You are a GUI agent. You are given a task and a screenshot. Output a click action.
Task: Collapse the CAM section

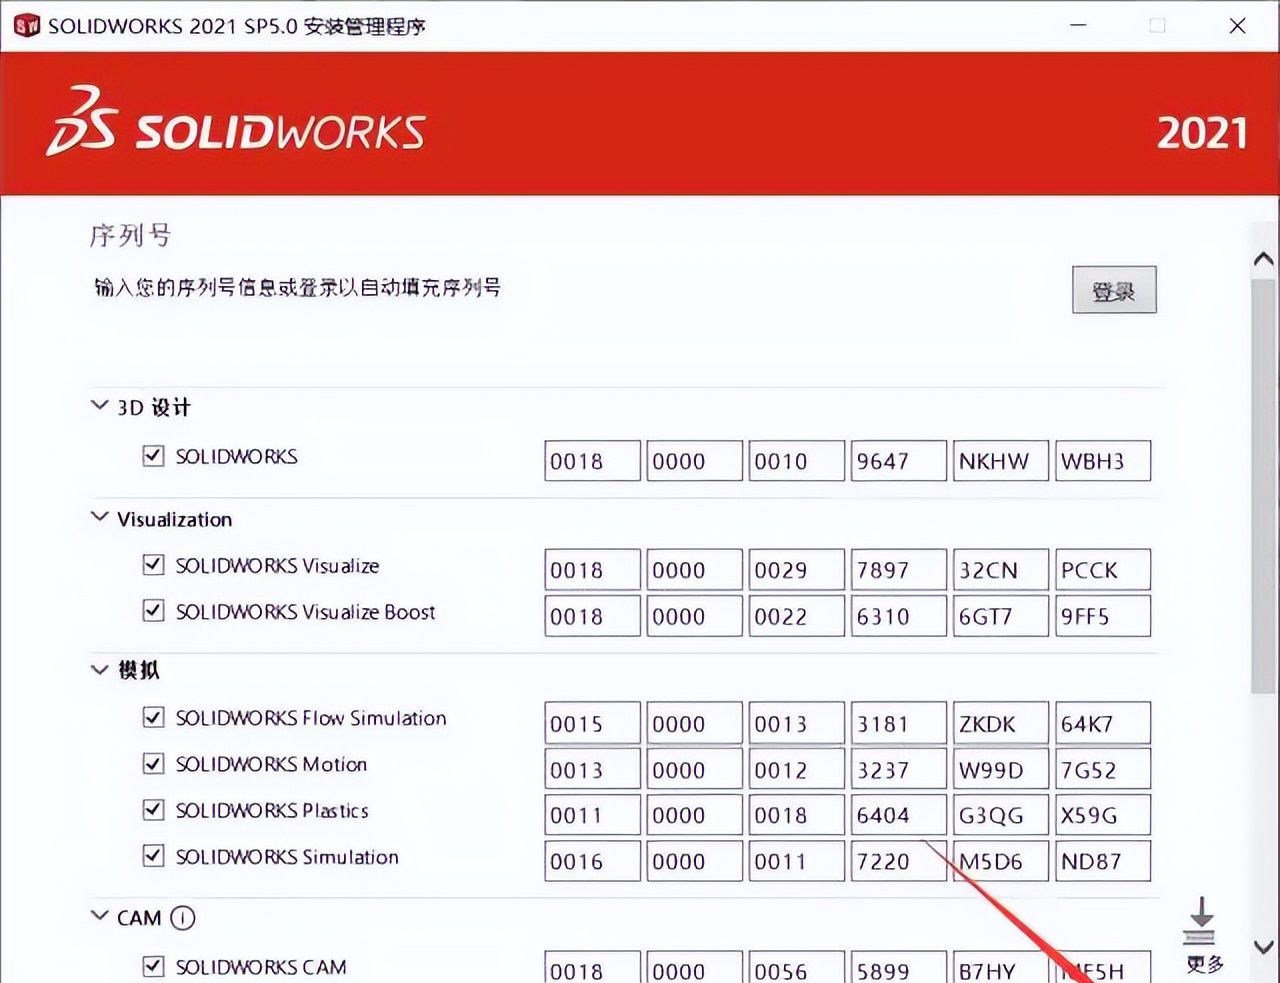(x=99, y=915)
